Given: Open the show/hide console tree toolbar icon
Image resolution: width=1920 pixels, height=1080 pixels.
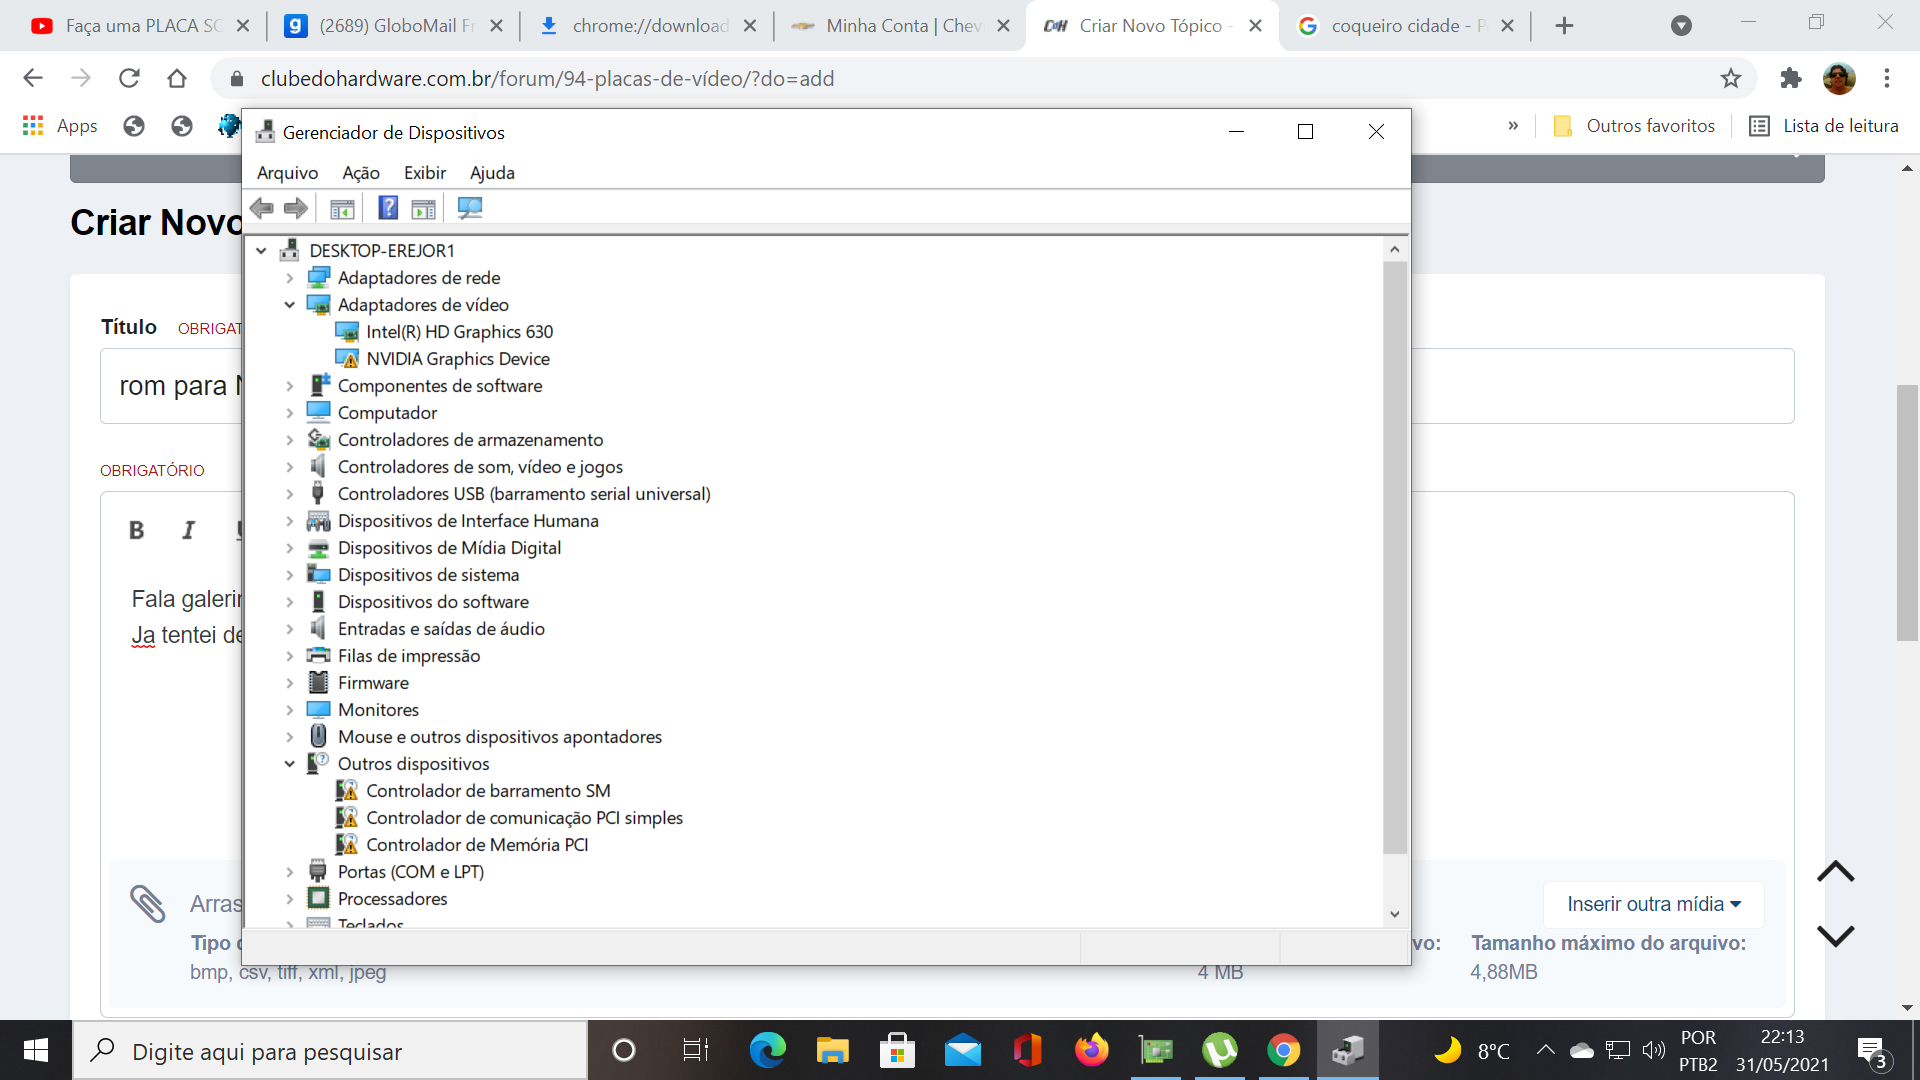Looking at the screenshot, I should [342, 208].
